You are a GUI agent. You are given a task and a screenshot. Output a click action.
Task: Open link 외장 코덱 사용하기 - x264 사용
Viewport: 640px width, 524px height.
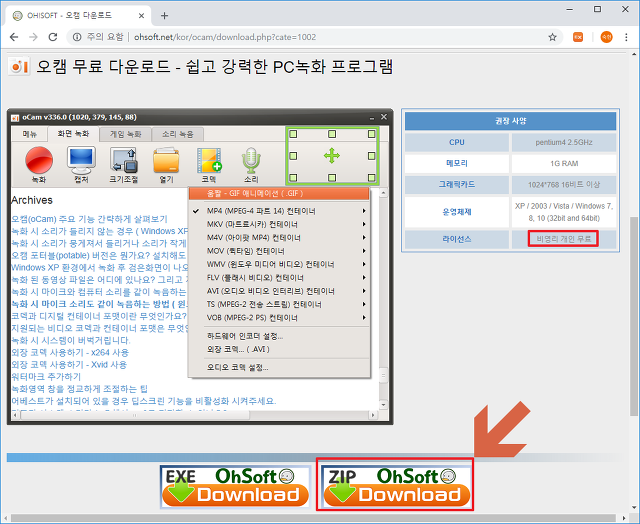pyautogui.click(x=70, y=352)
